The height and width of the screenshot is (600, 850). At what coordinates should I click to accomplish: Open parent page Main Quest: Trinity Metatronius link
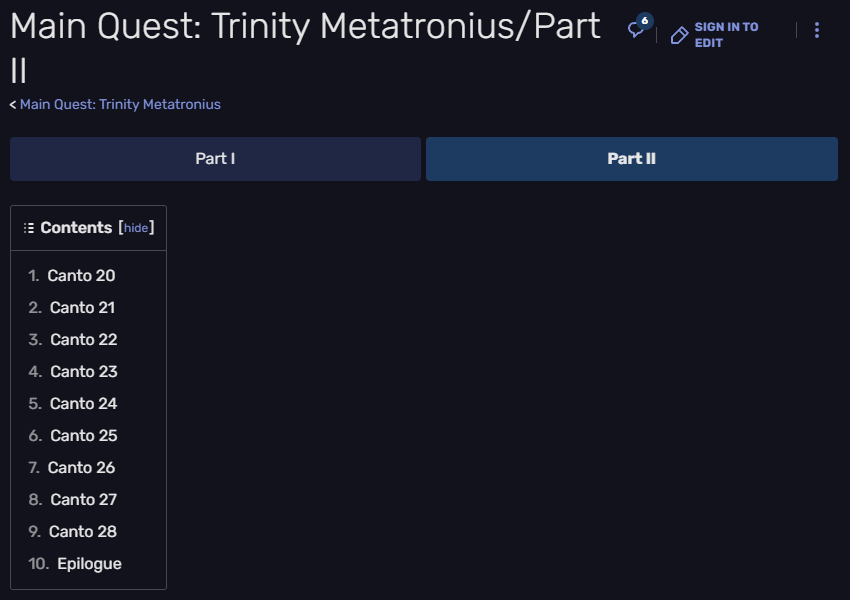120,104
